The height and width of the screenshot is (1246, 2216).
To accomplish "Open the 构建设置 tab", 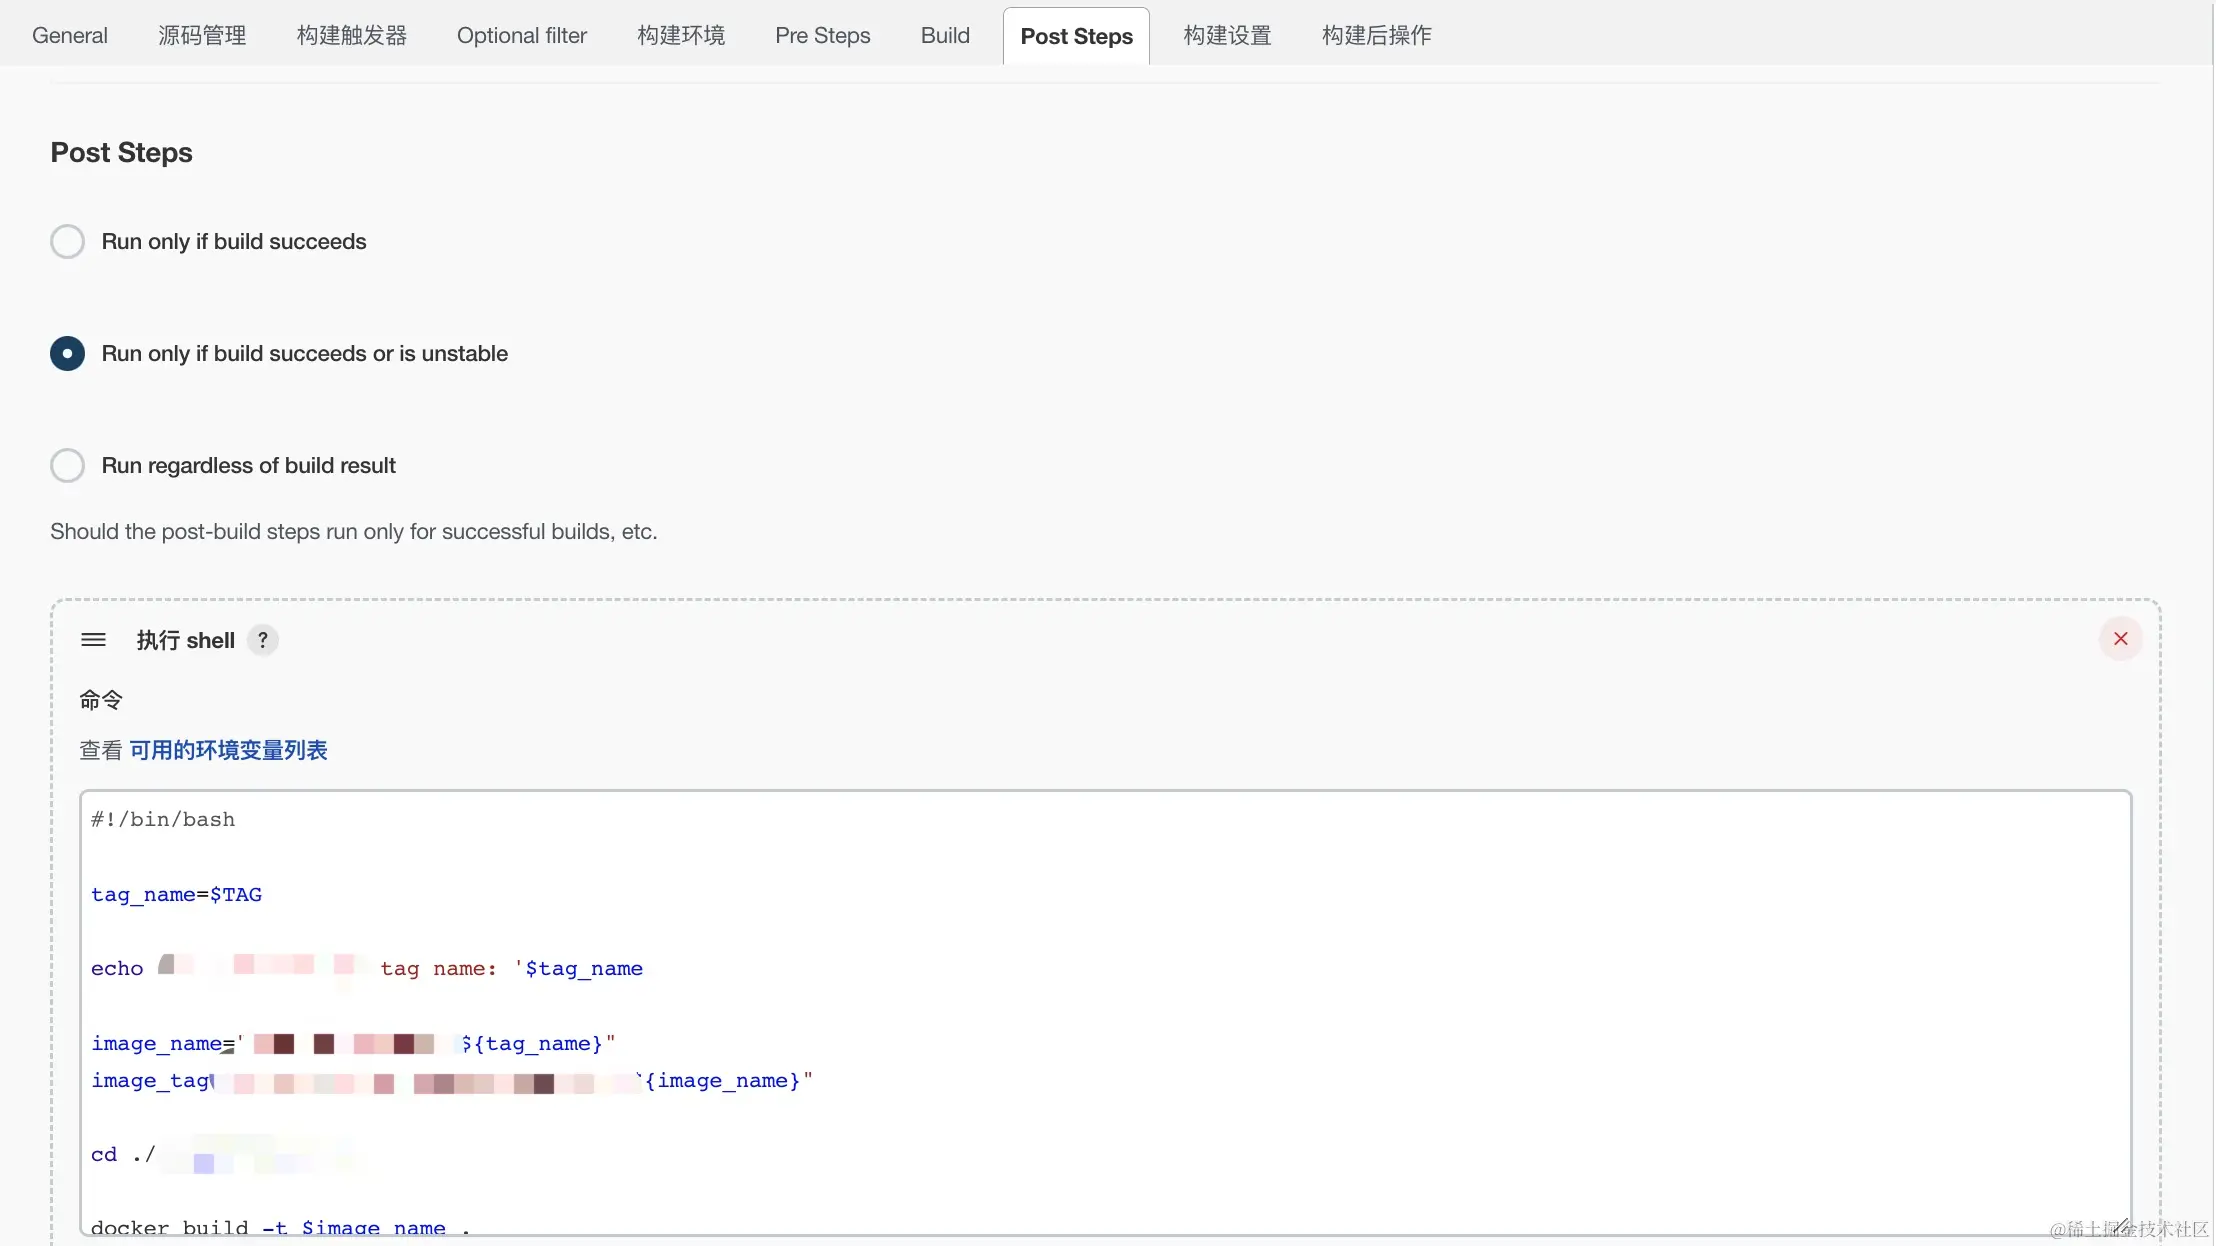I will pos(1227,36).
